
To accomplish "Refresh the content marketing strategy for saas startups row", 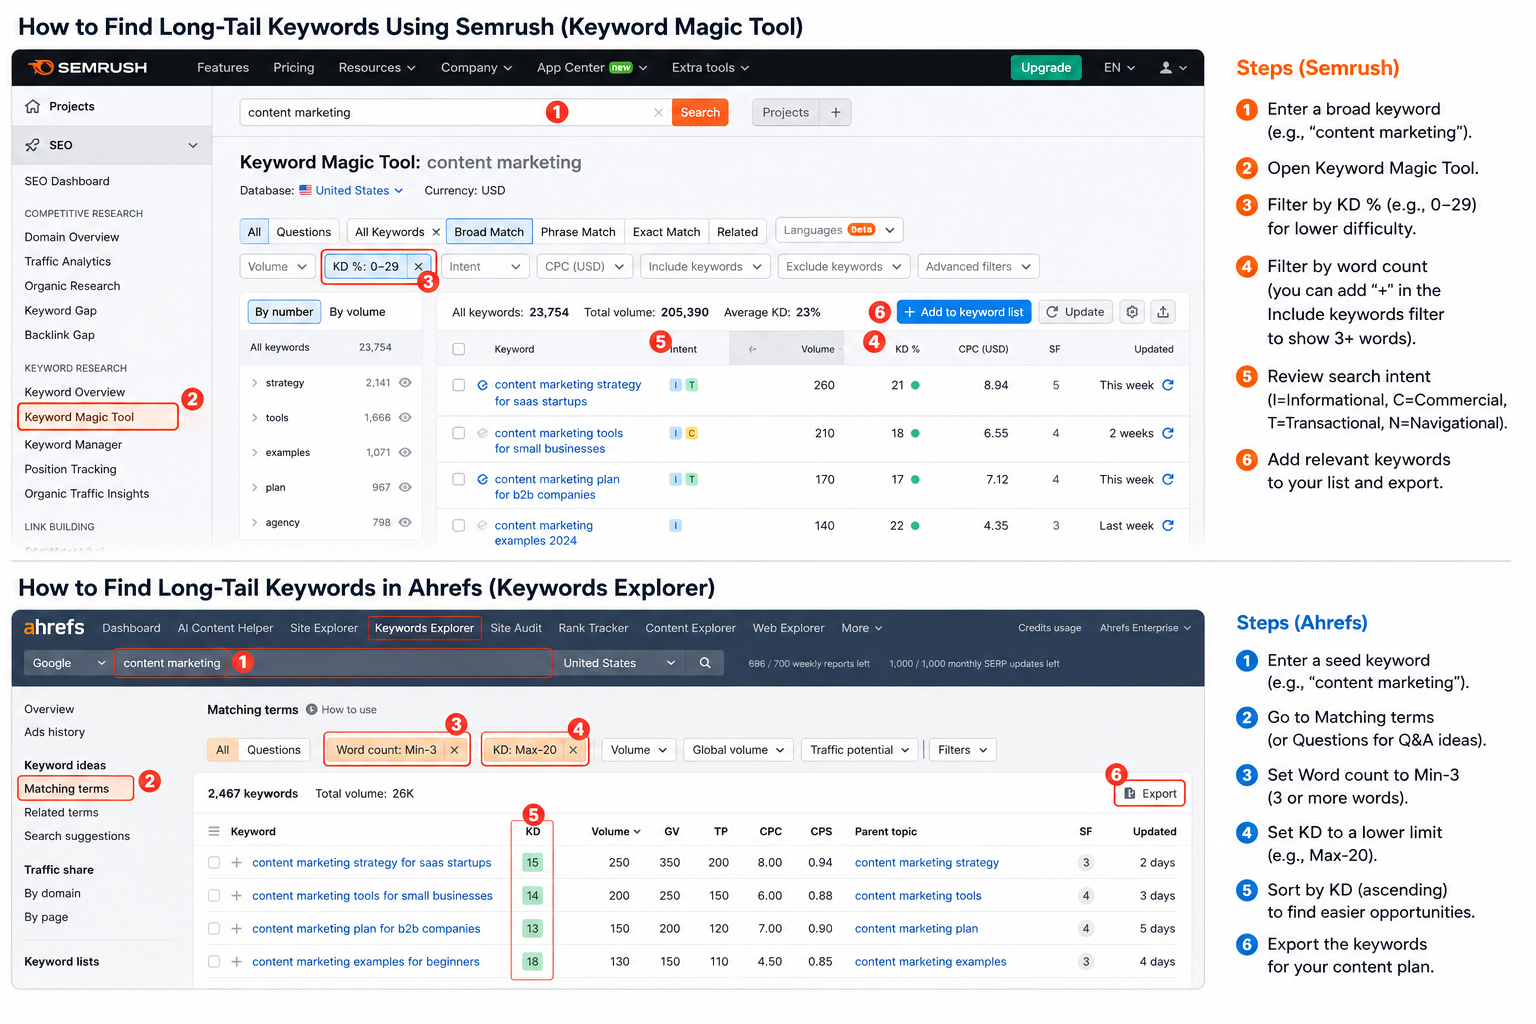I will pos(1168,385).
